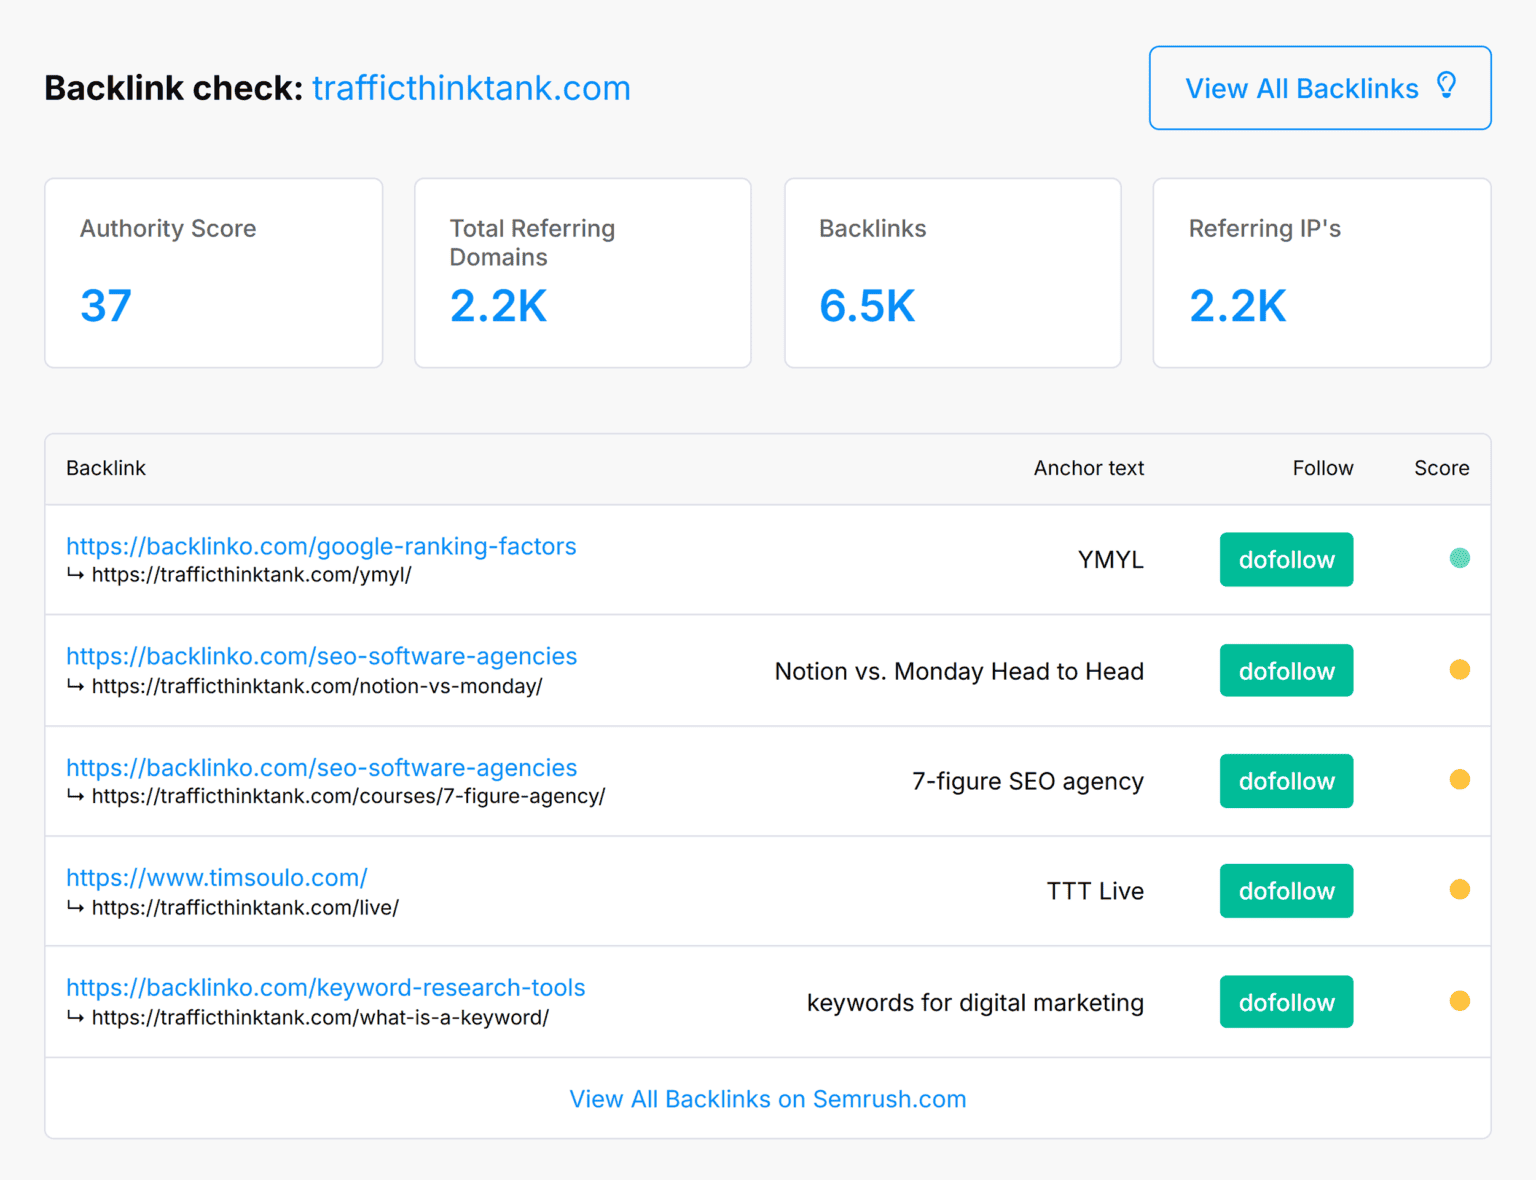Sort by the Score column header

pyautogui.click(x=1441, y=468)
